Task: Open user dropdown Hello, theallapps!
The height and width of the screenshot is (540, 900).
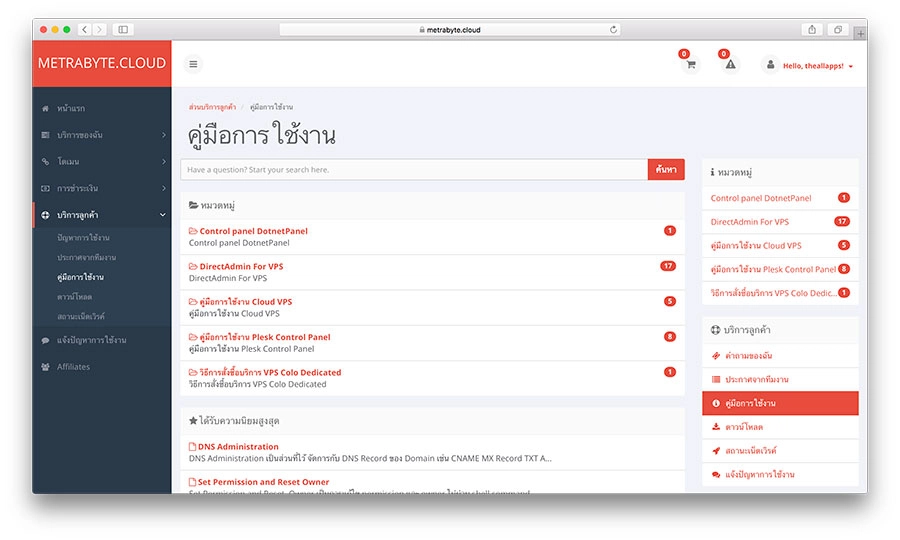Action: [x=810, y=65]
